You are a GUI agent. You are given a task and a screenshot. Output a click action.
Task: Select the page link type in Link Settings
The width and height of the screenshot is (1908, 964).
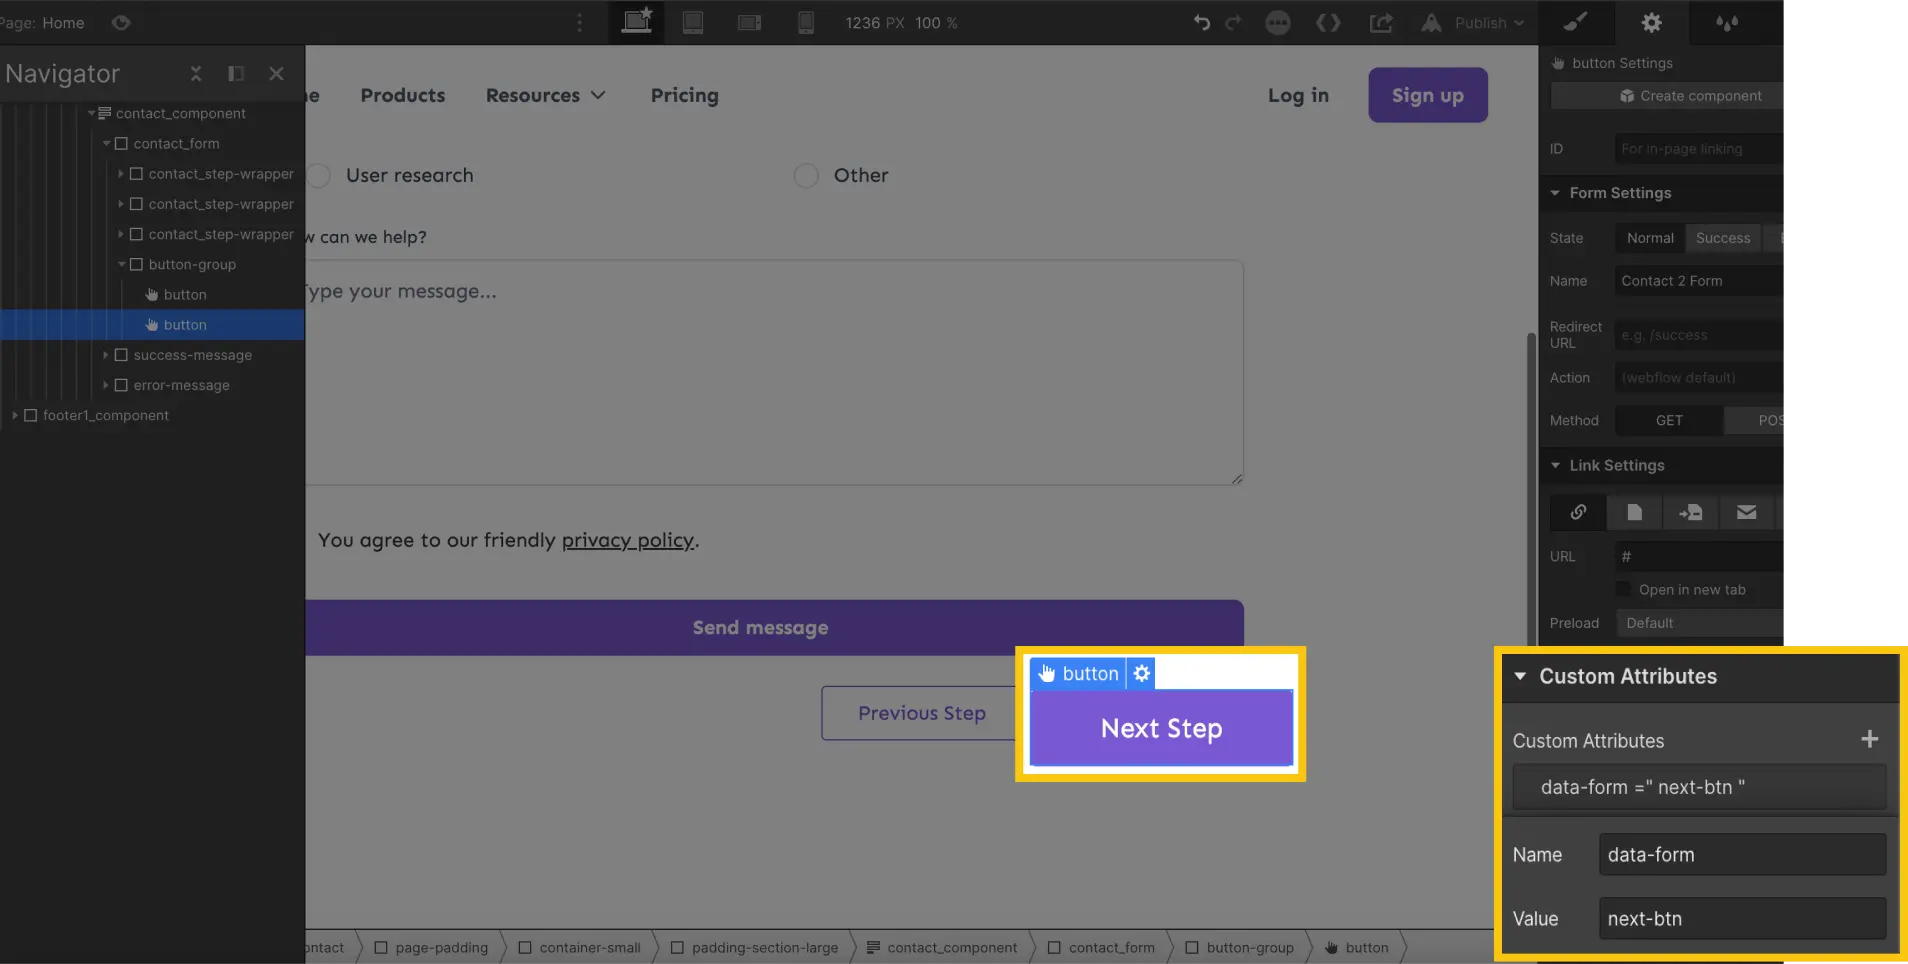point(1634,512)
